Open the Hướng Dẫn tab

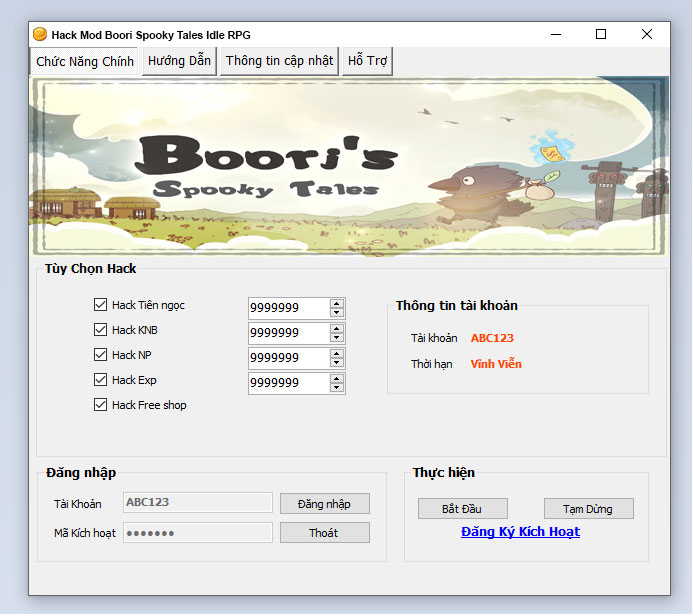(x=179, y=61)
